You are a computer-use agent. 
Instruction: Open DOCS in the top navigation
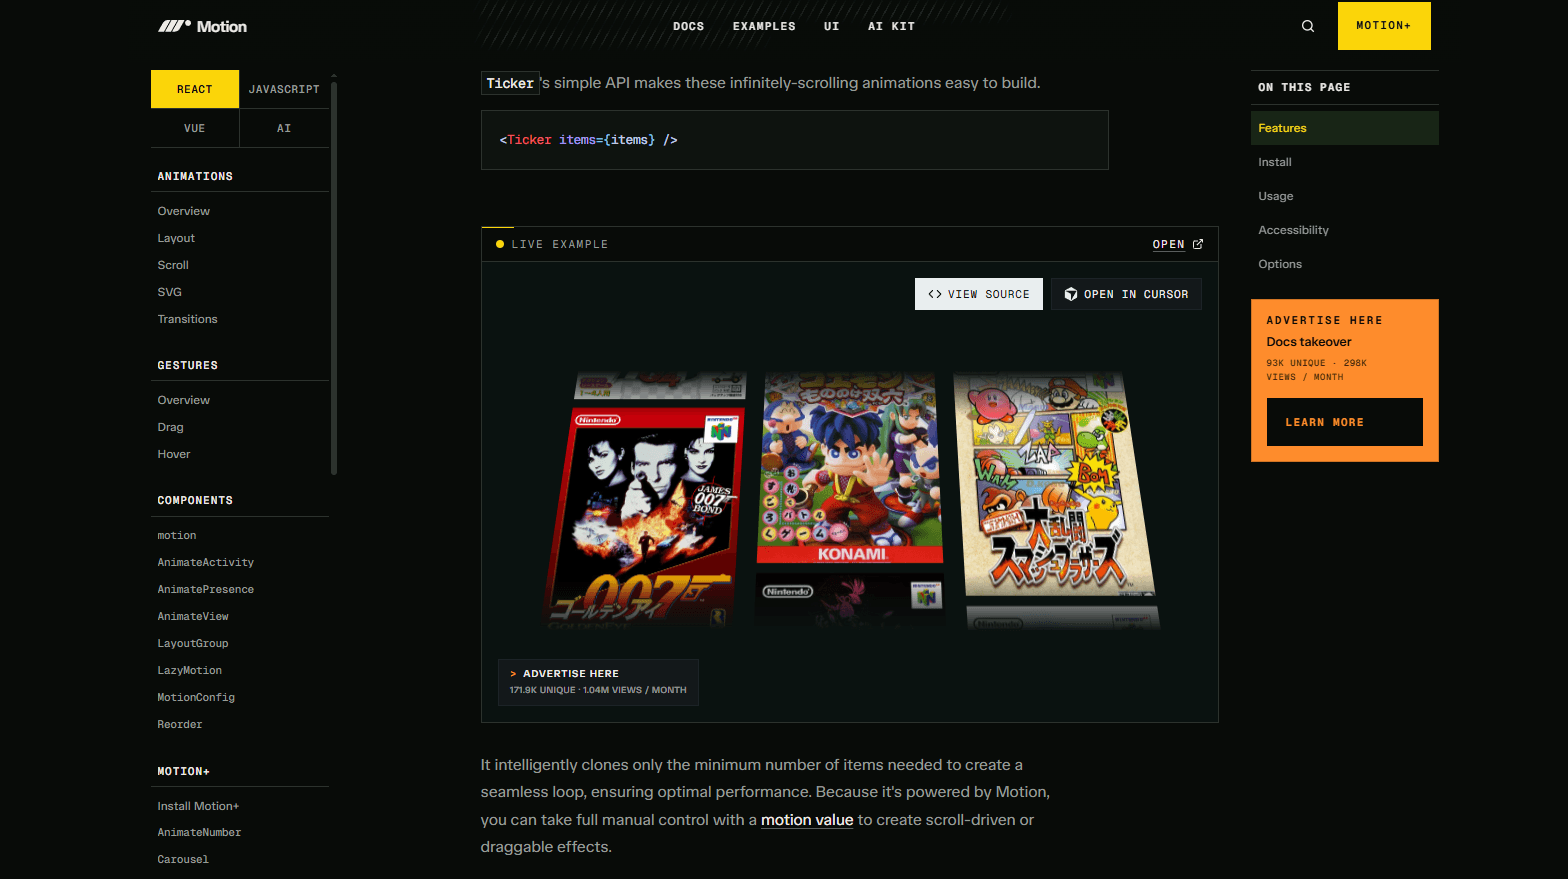[688, 26]
